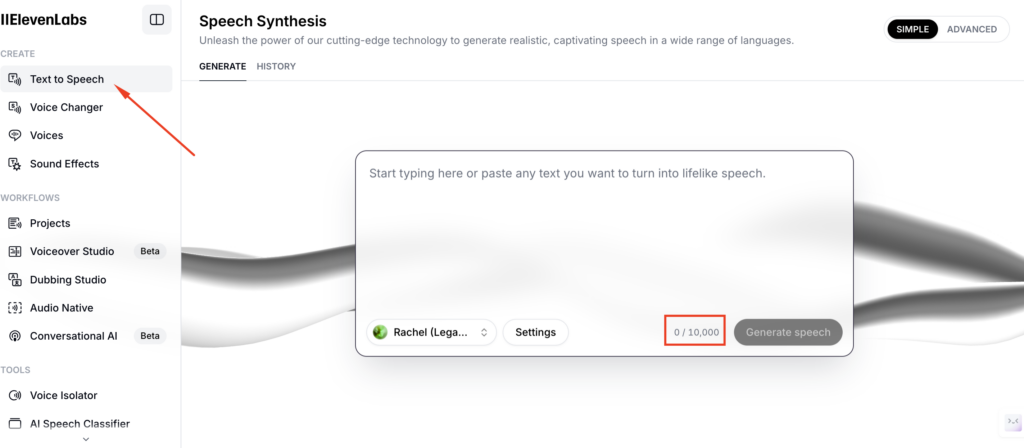This screenshot has width=1024, height=448.
Task: Open the Rachel voice selector dropdown
Action: 432,332
